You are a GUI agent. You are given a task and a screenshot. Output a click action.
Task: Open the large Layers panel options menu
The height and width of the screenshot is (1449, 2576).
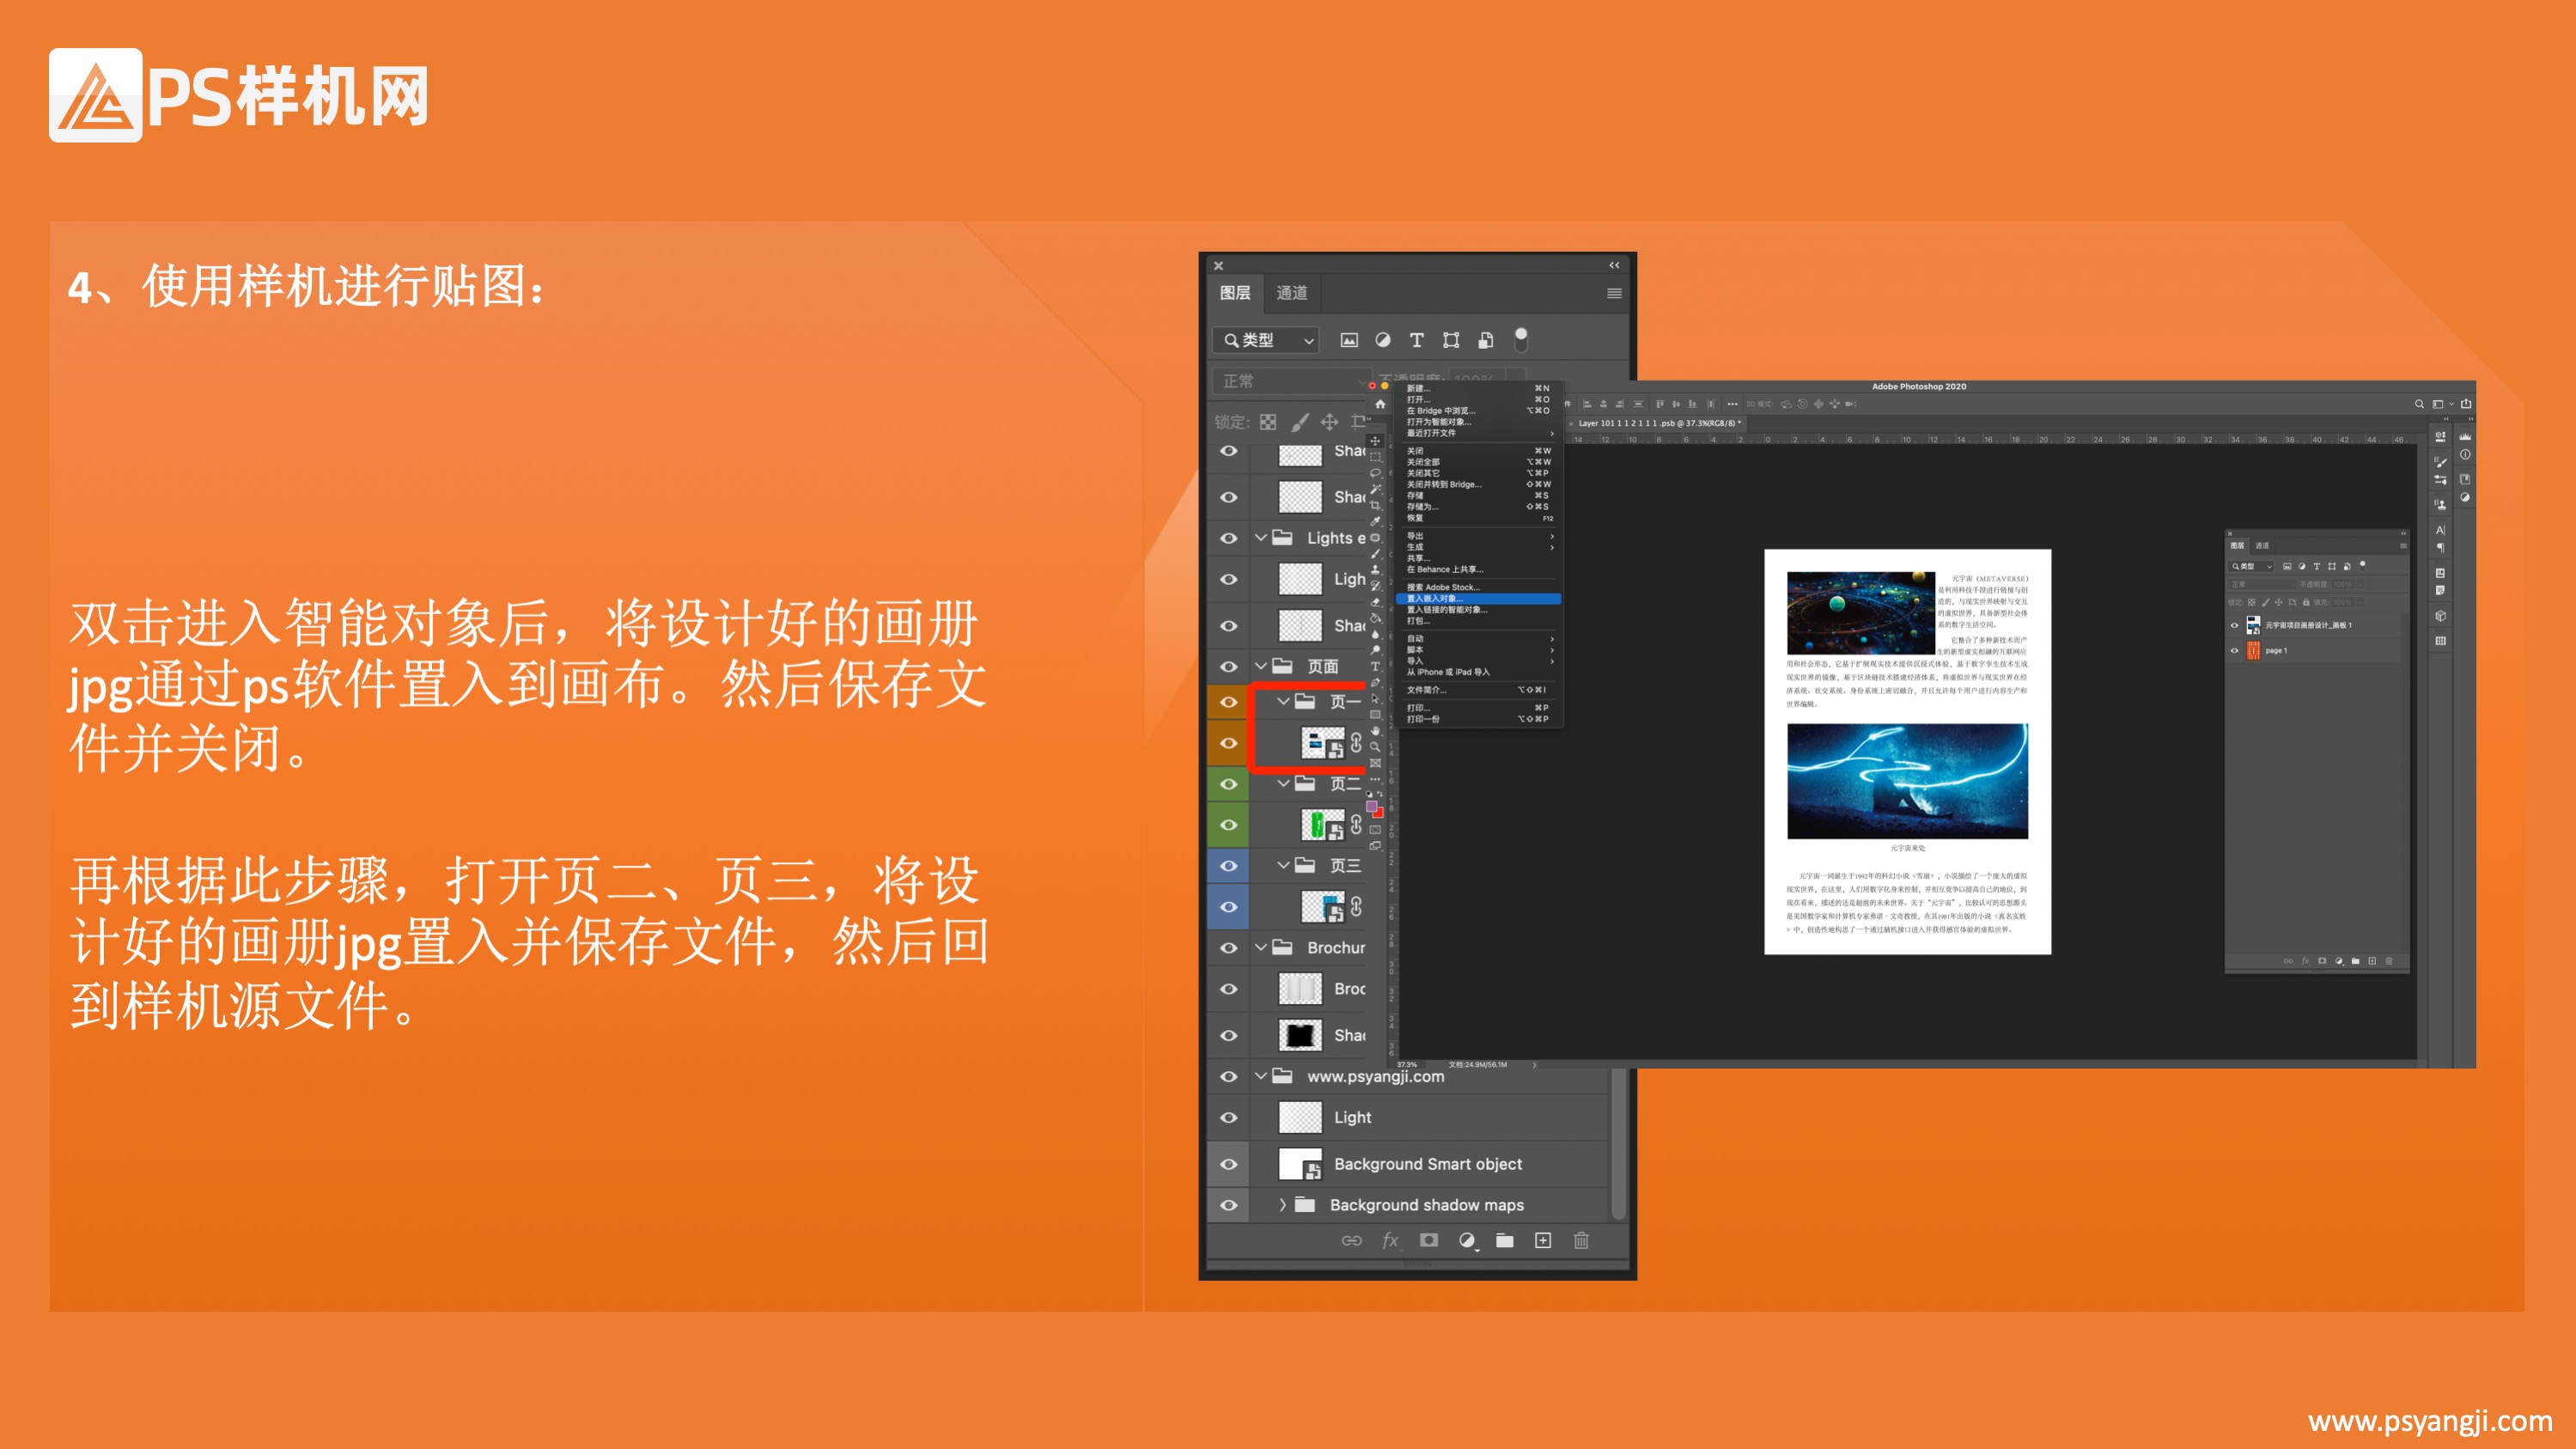coord(1614,293)
